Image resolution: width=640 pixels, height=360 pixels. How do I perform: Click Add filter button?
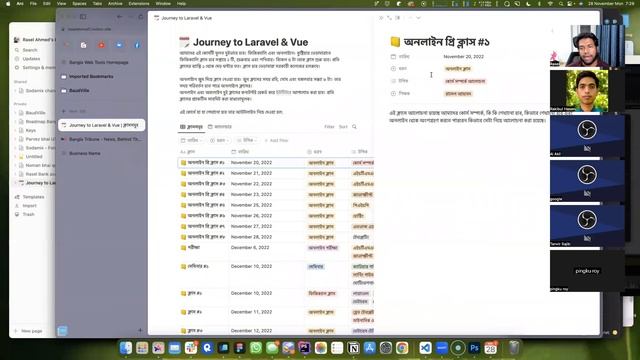pos(276,140)
